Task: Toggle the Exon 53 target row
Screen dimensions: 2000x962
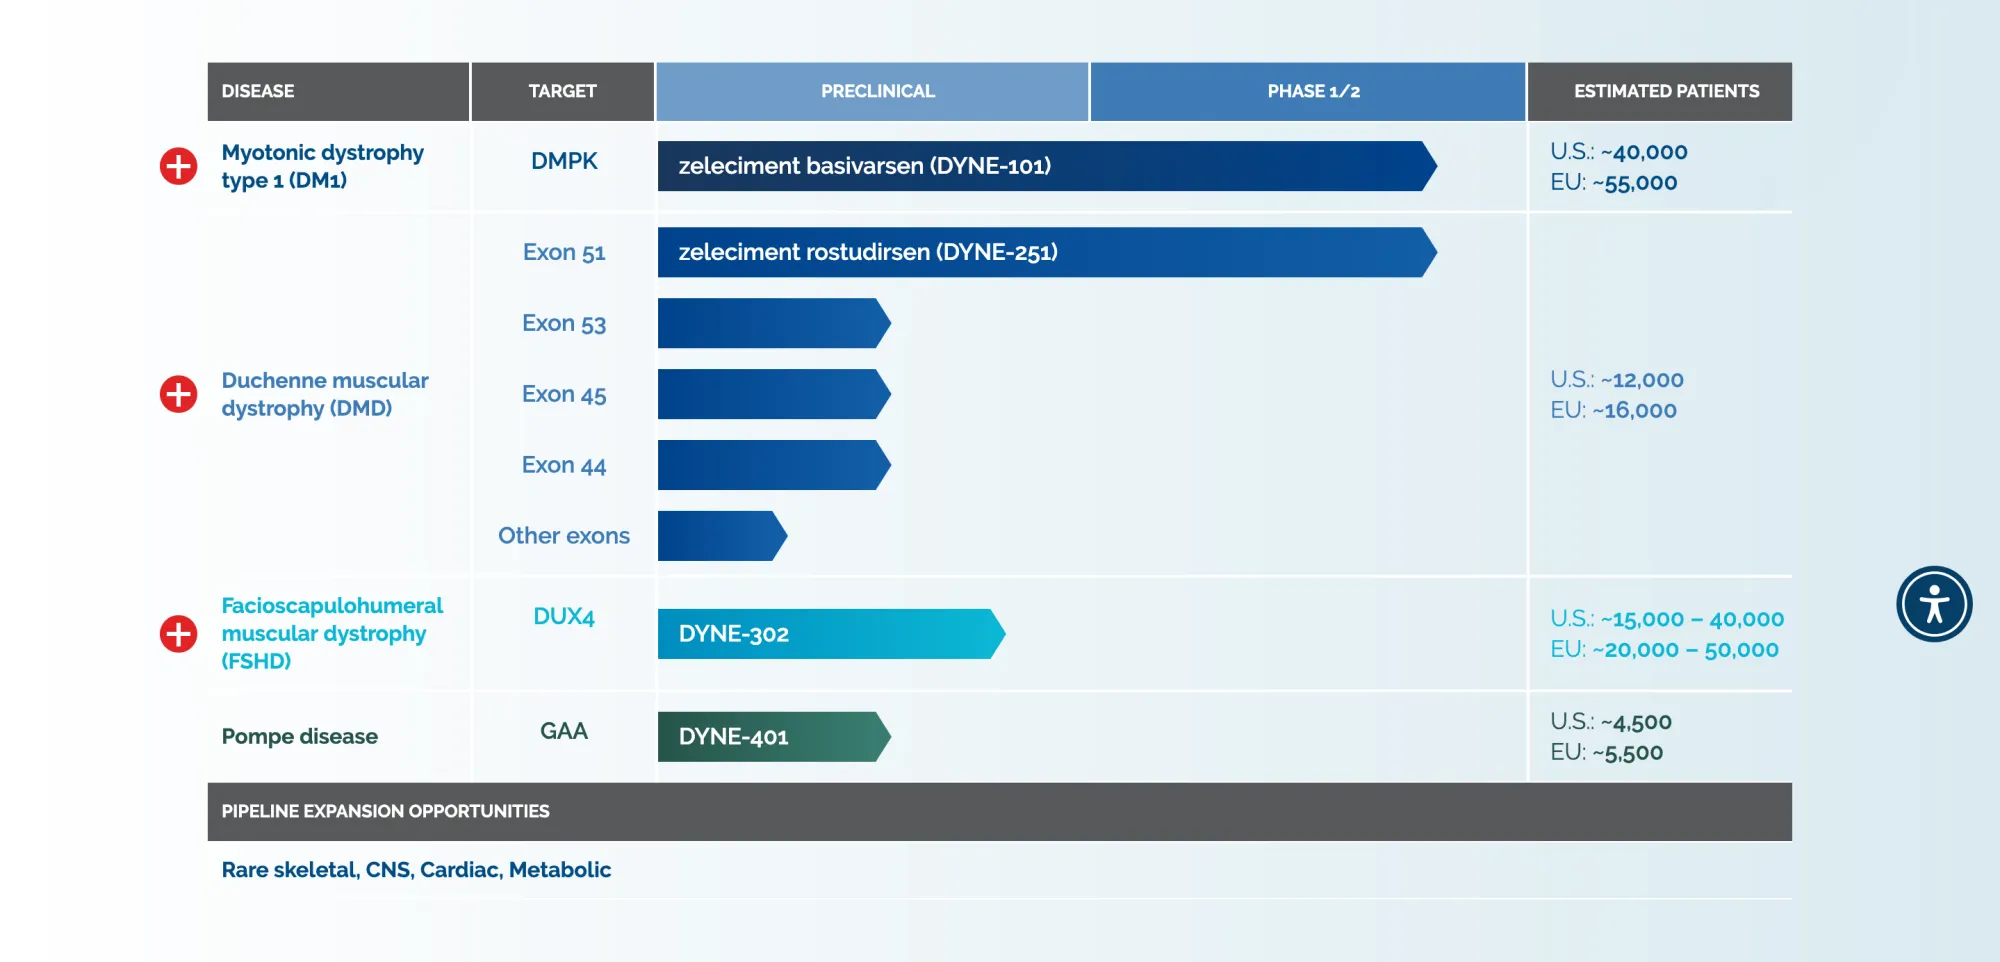Action: pos(563,323)
